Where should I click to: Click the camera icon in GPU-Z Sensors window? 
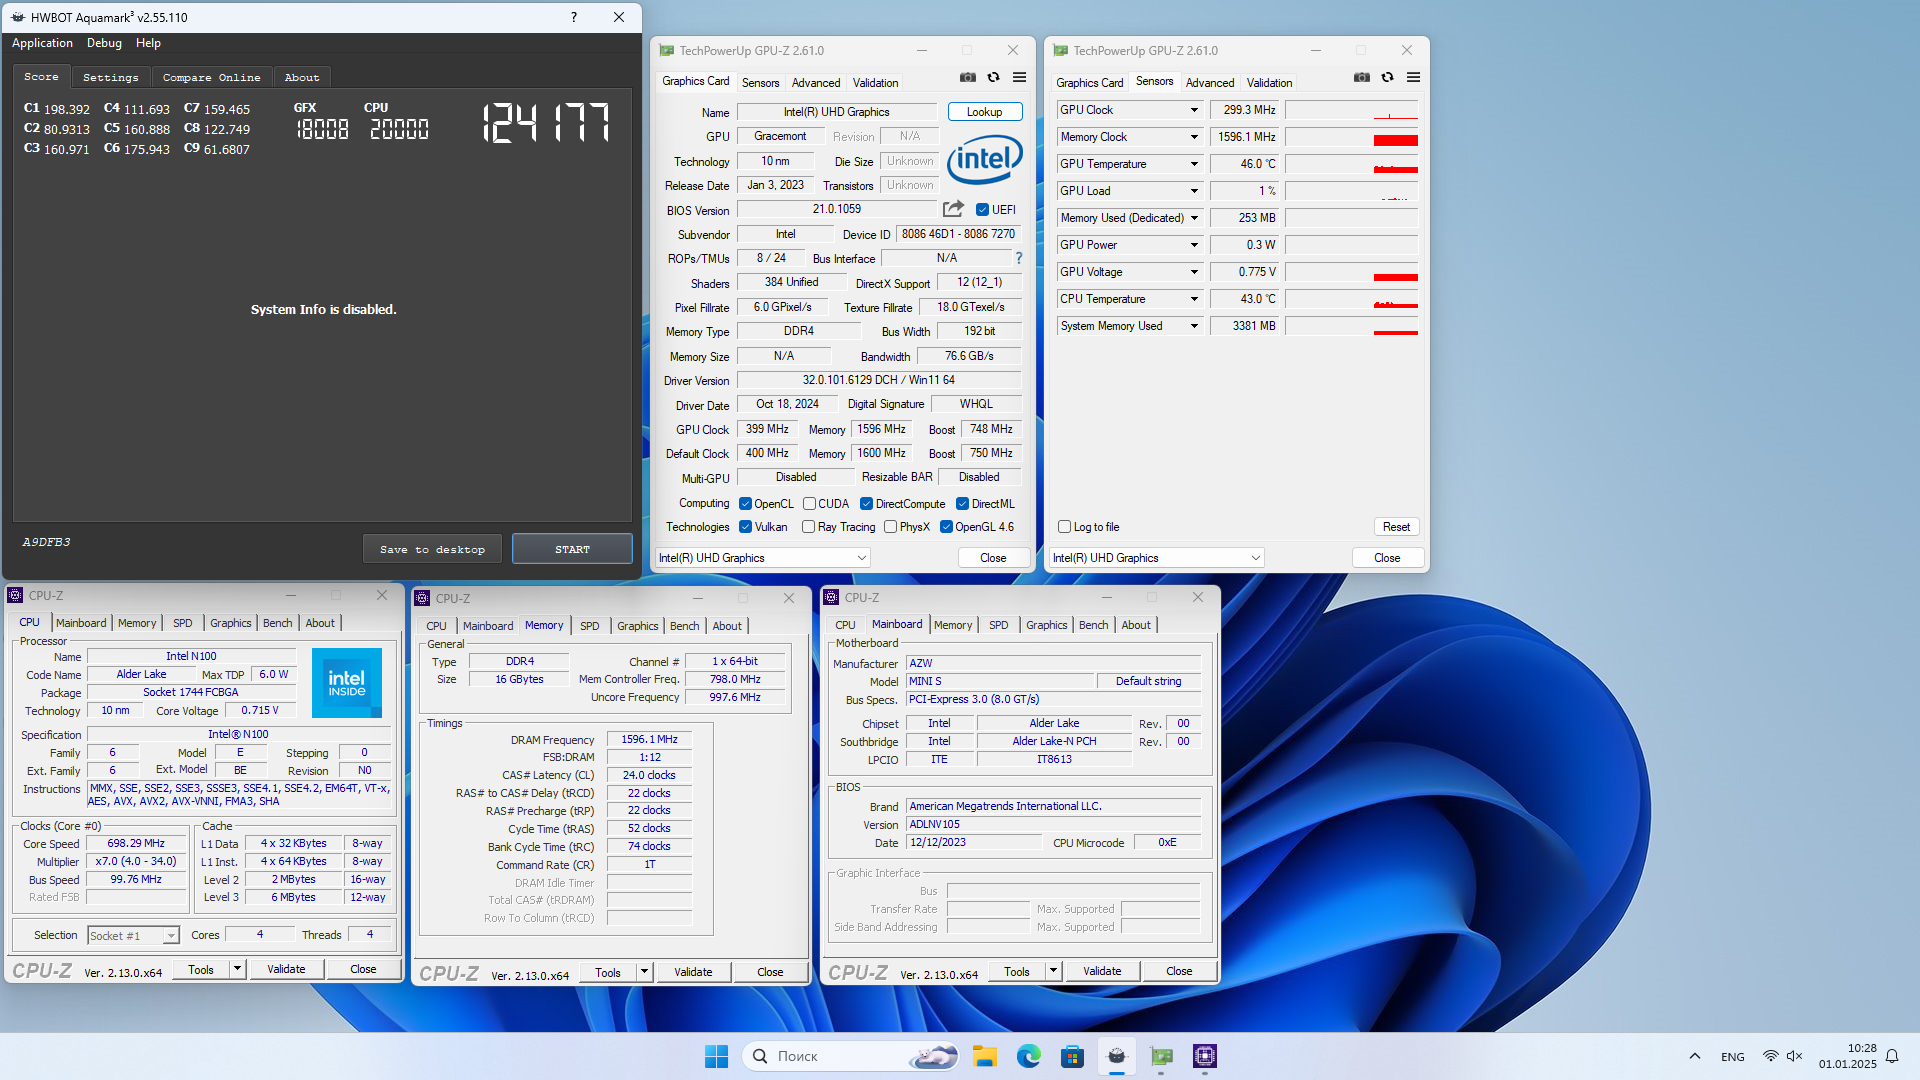(1361, 77)
